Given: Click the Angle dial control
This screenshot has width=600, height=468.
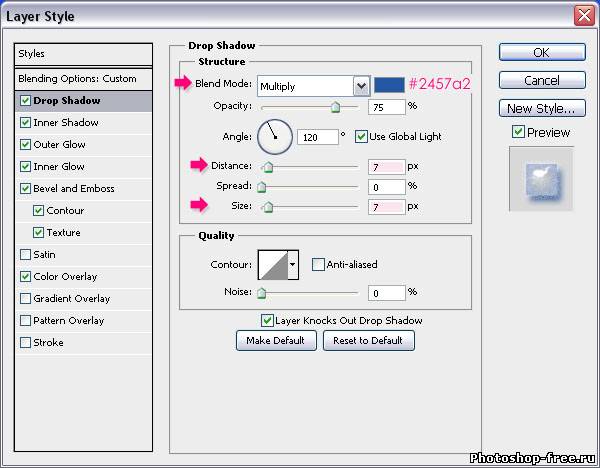Looking at the screenshot, I should 274,136.
